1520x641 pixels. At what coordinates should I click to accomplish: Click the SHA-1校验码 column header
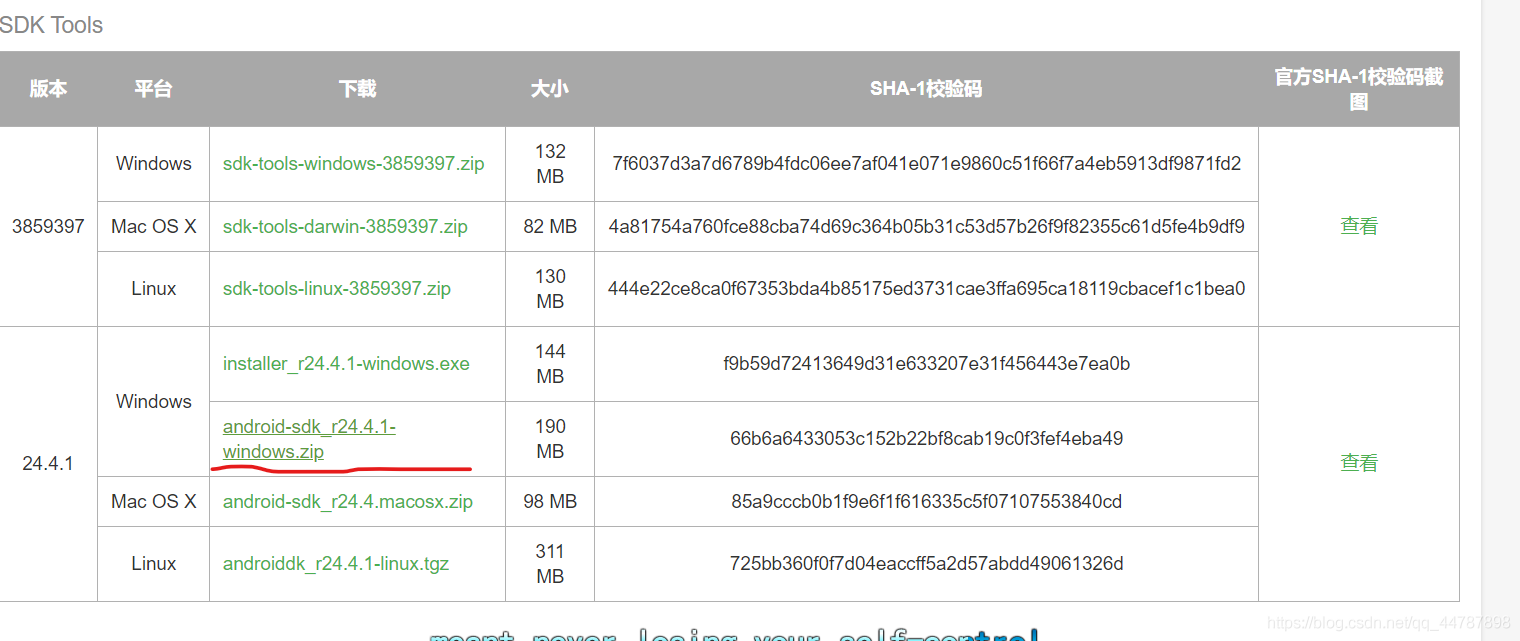[926, 89]
